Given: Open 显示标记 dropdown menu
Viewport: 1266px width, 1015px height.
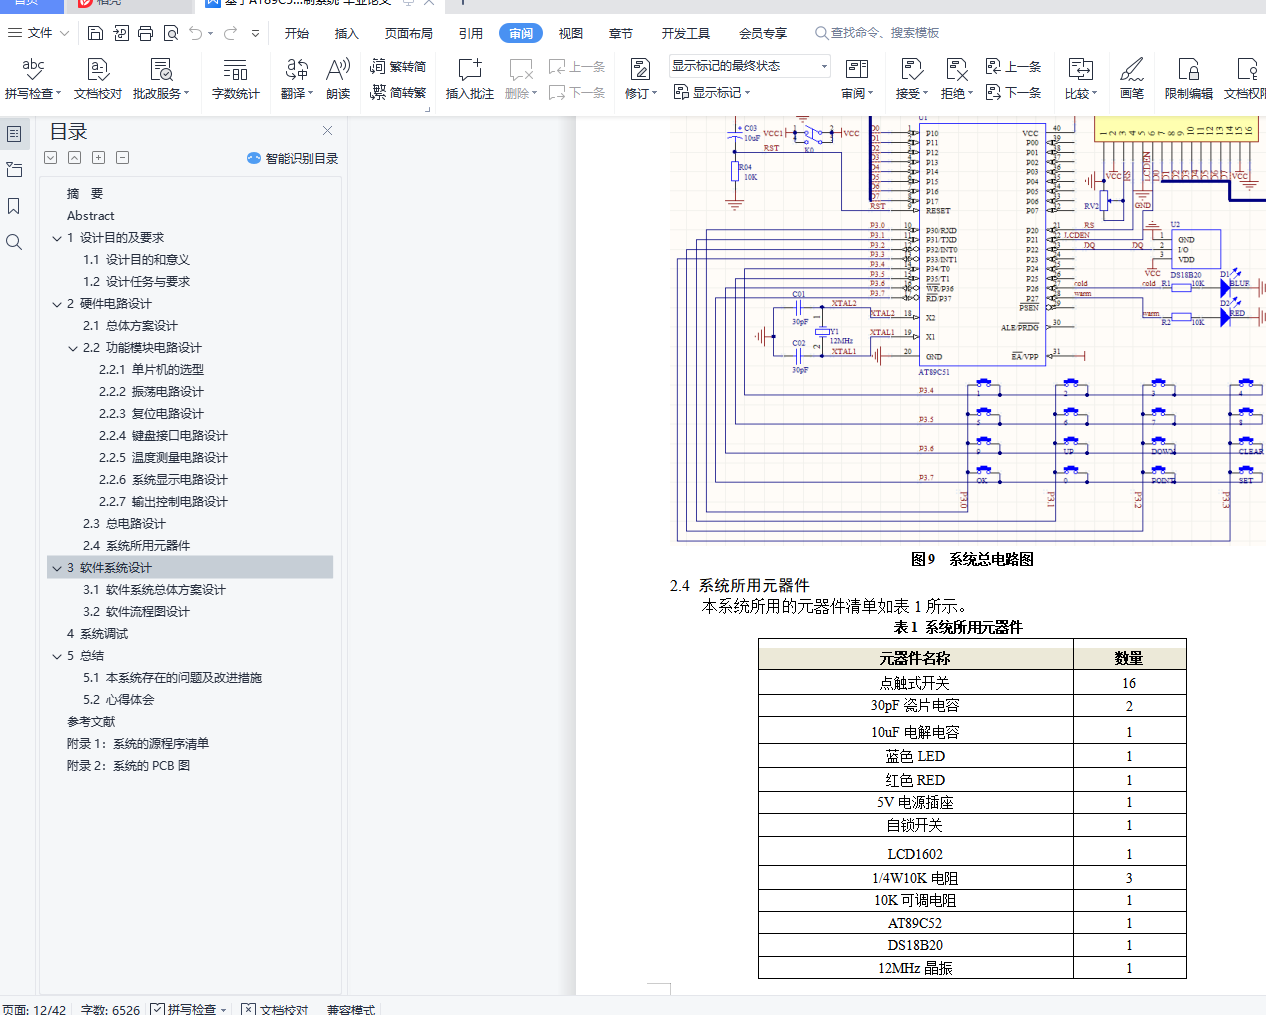Looking at the screenshot, I should click(711, 93).
